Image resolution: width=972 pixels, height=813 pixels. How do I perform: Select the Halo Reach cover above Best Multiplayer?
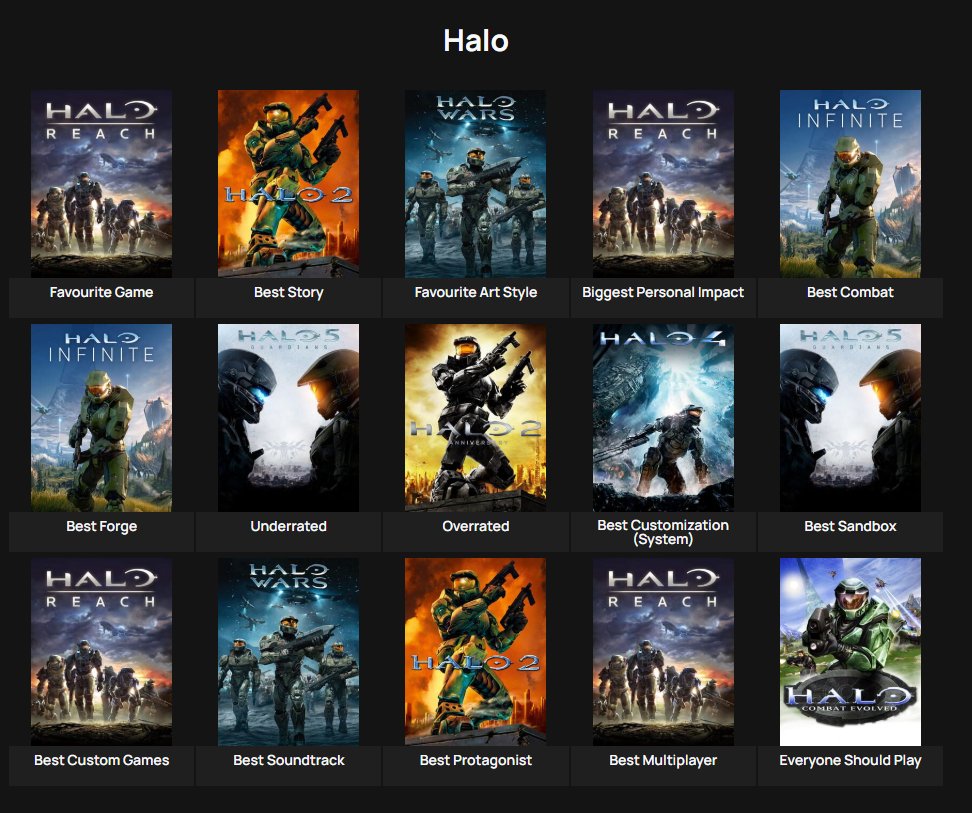coord(663,652)
